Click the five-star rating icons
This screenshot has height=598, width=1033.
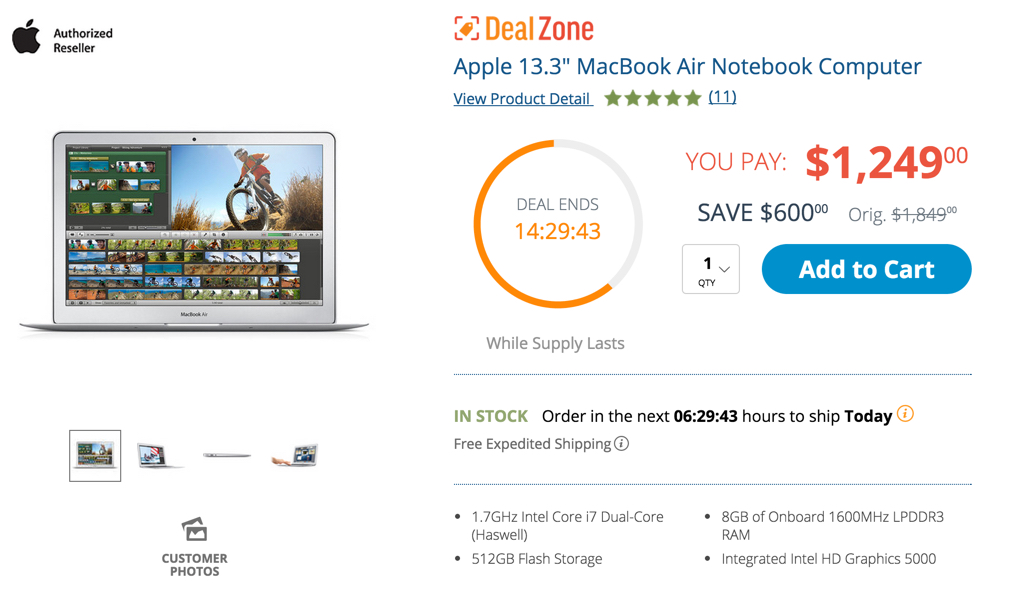click(x=652, y=98)
